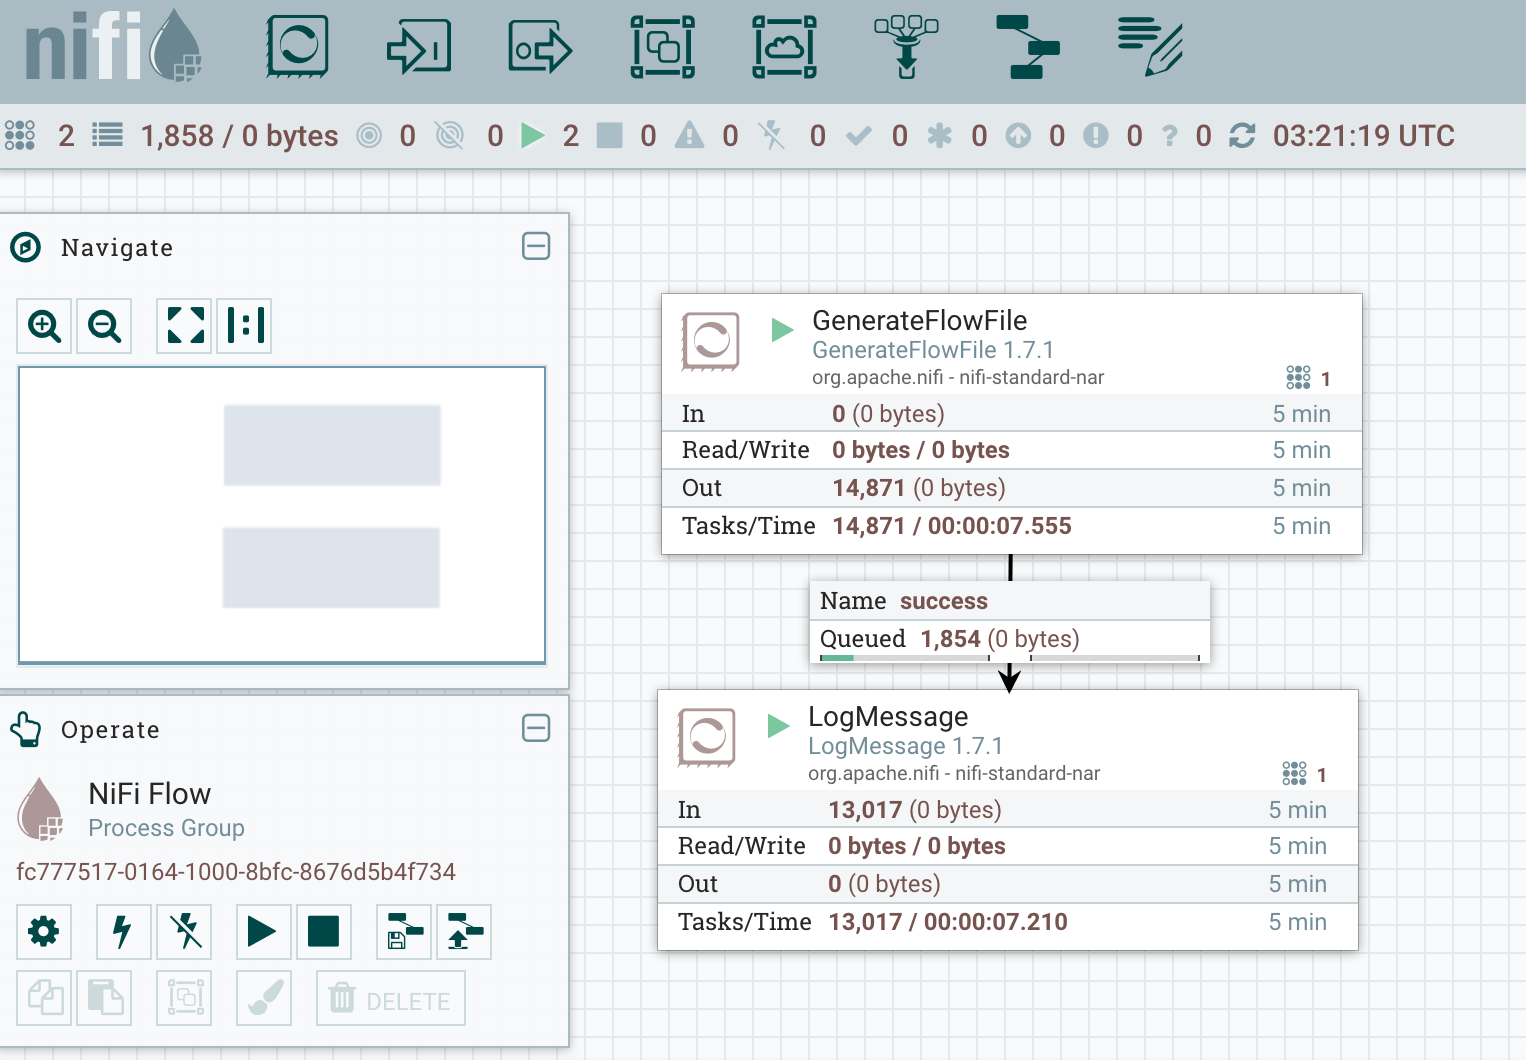Click LogMessage running status icon
The height and width of the screenshot is (1060, 1526).
pos(779,725)
